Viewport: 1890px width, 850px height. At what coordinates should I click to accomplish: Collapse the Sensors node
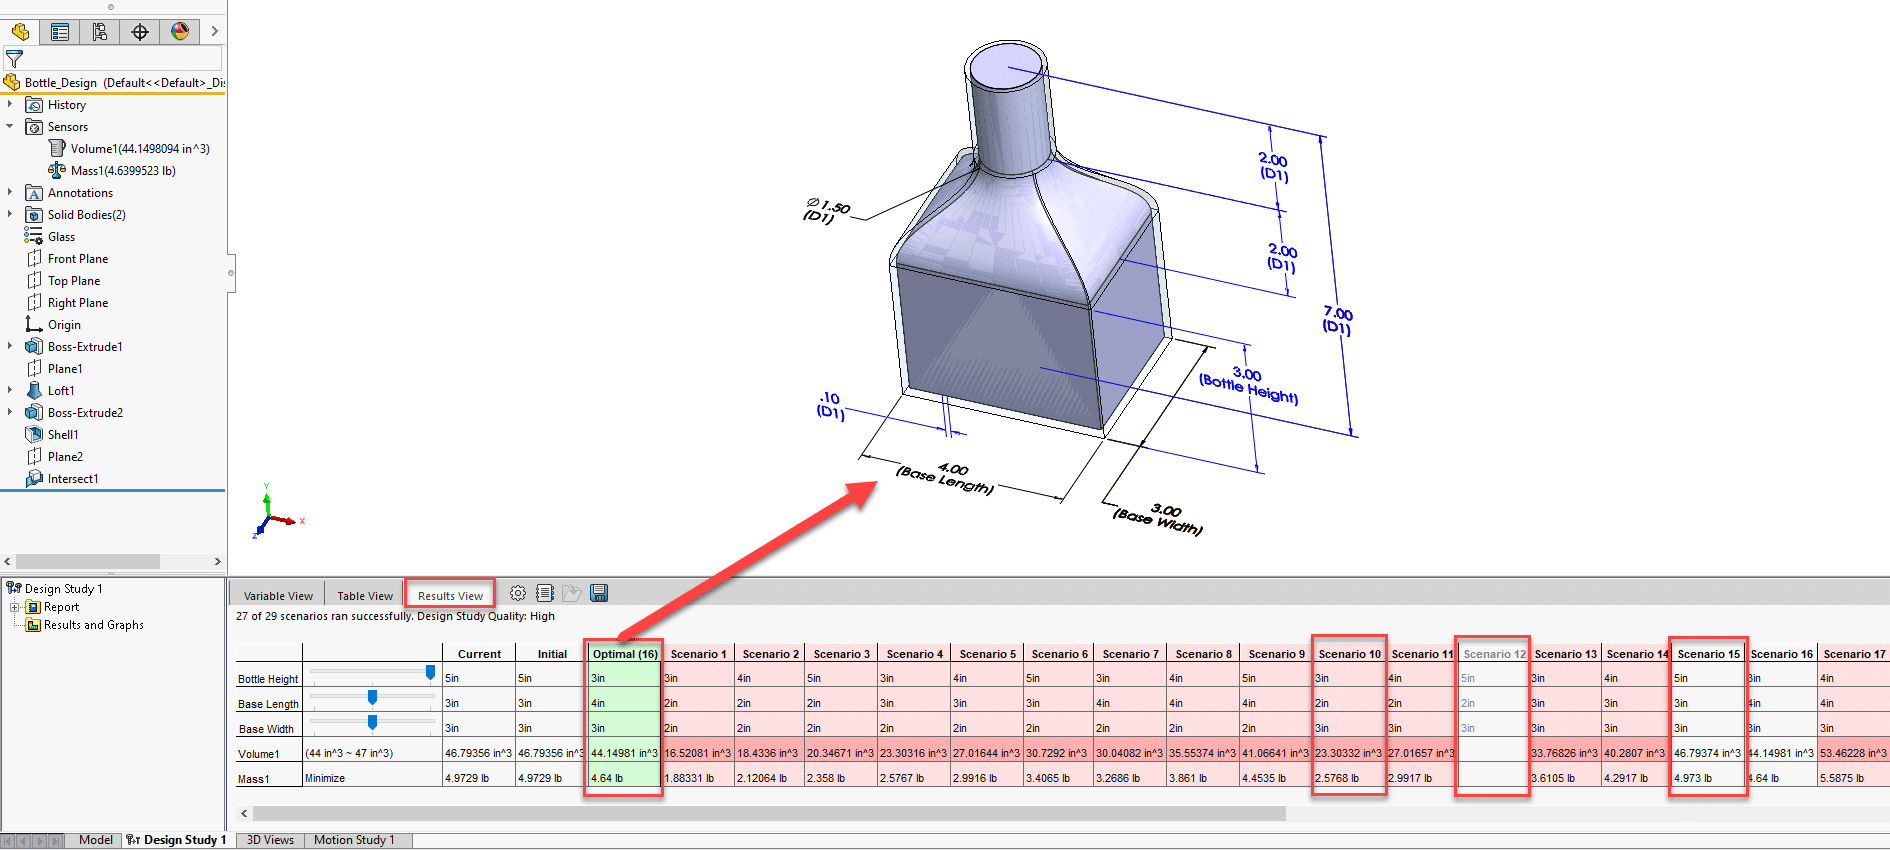click(x=10, y=126)
